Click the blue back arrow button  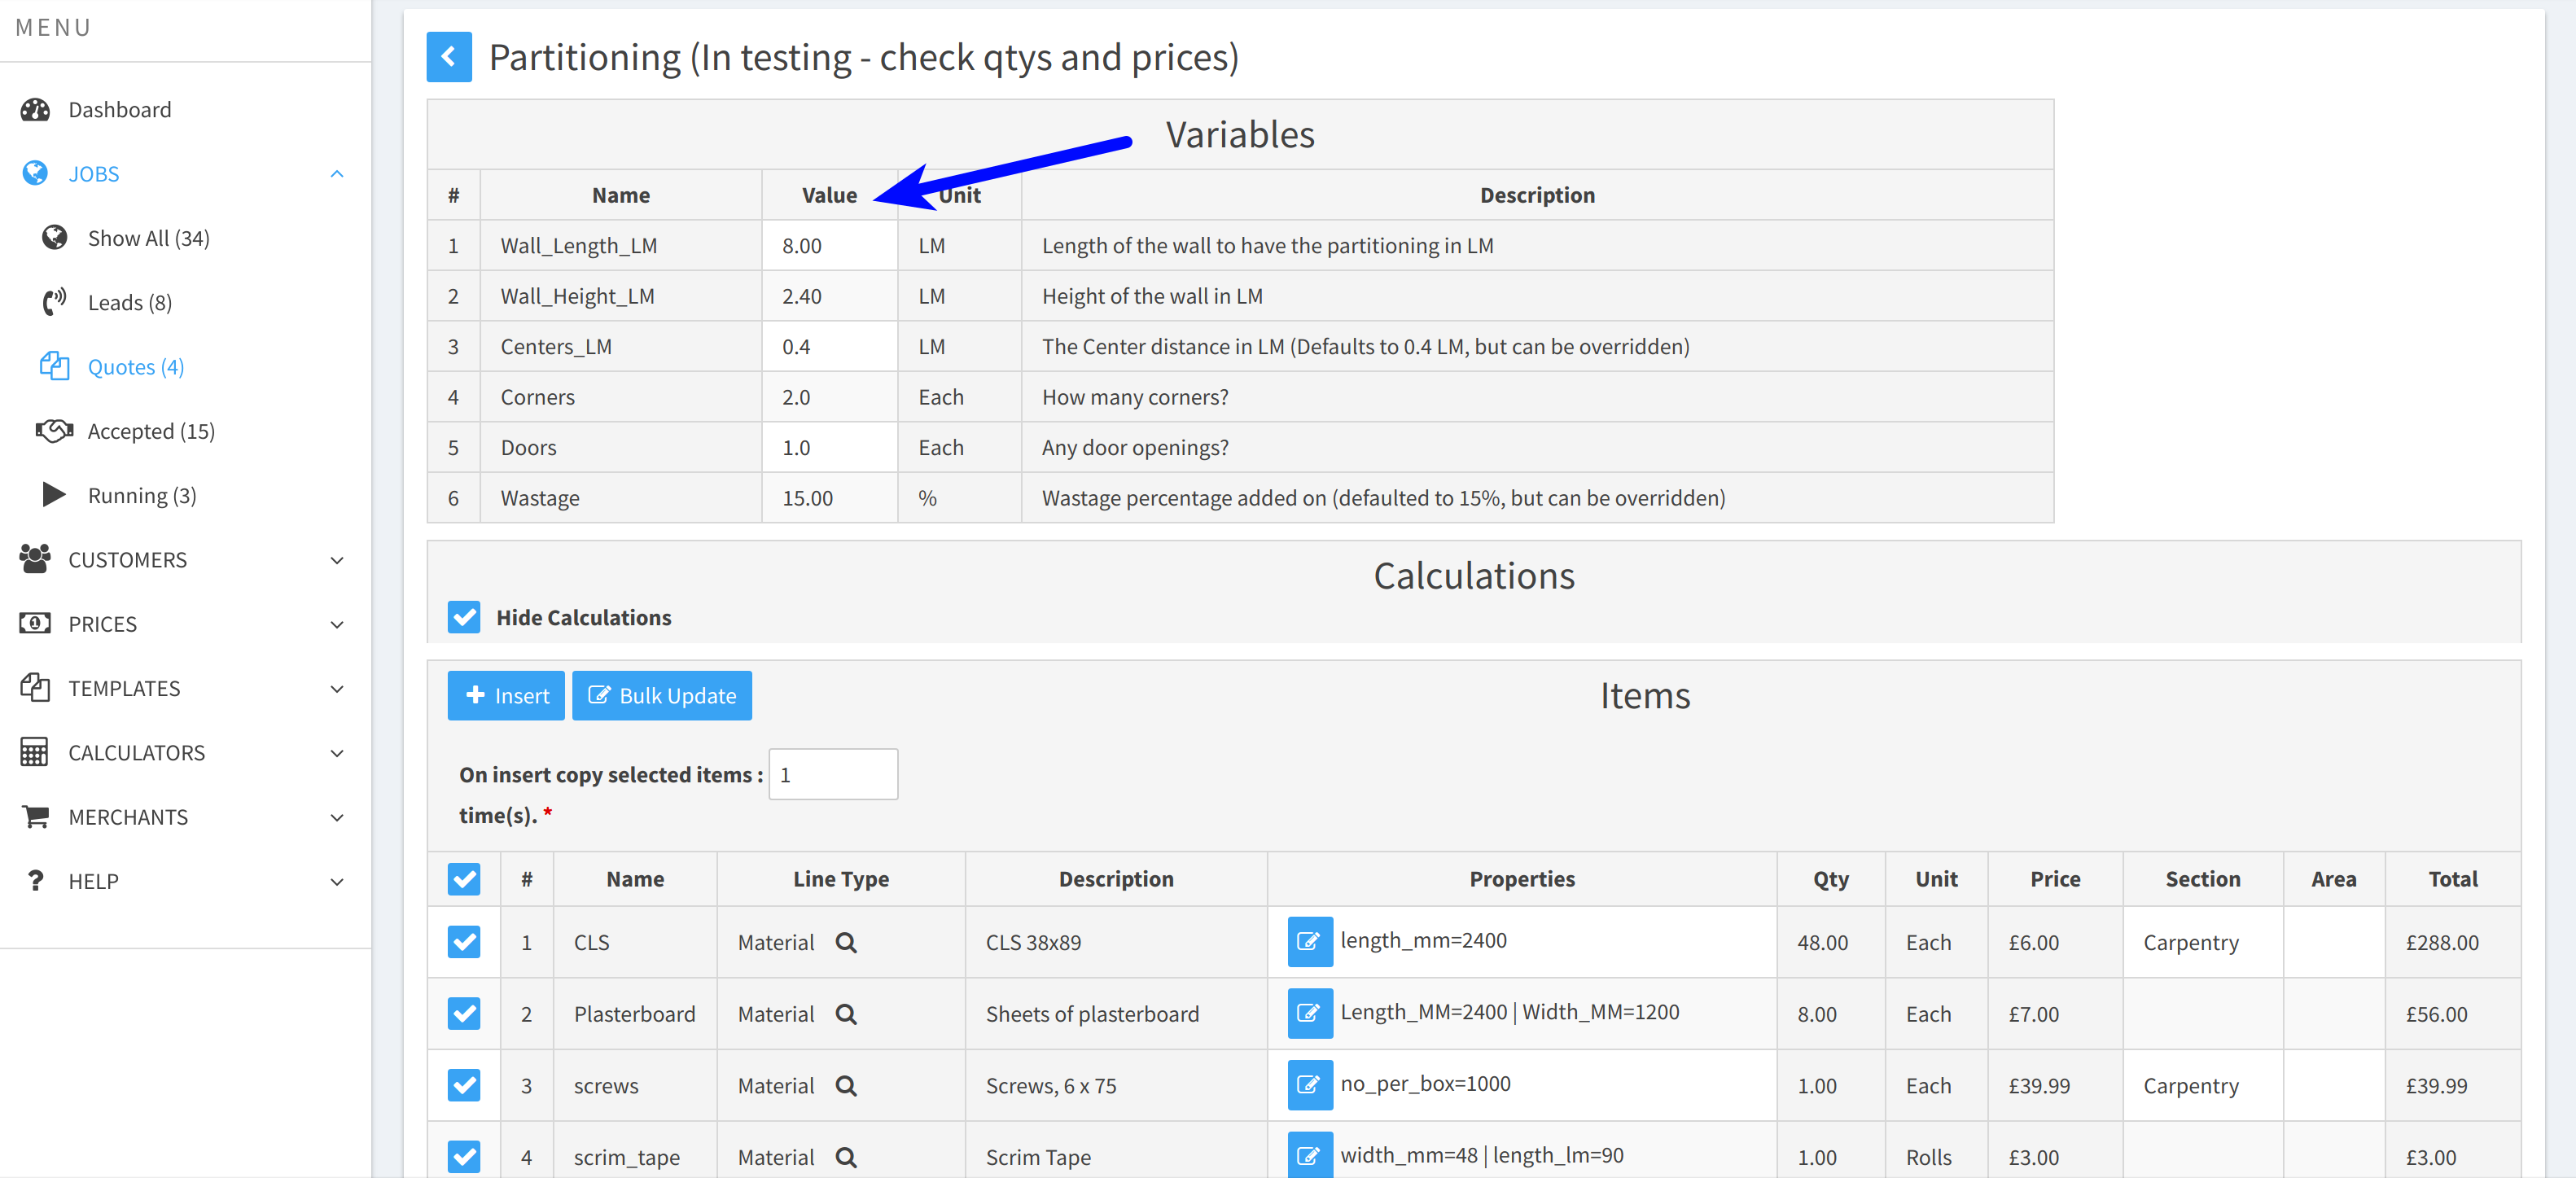tap(449, 57)
